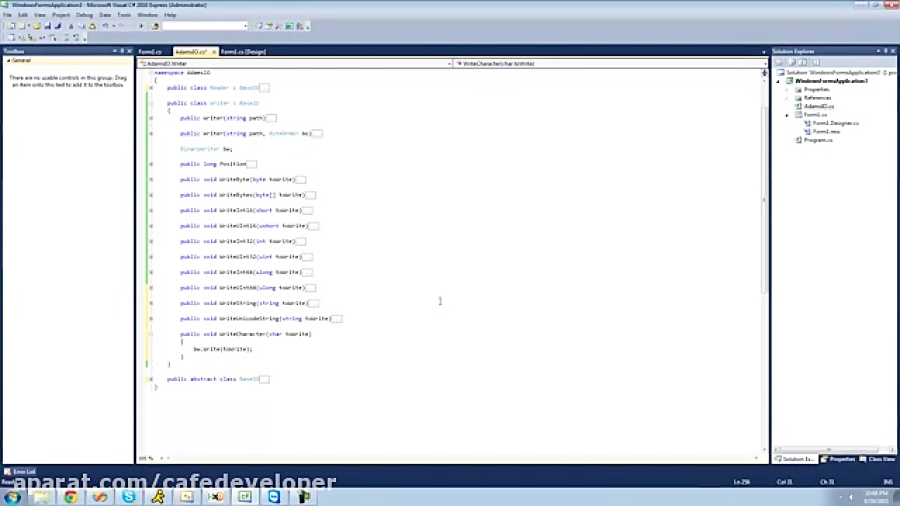Click the Save toolbar icon
Screen dimensions: 900x506
(x=48, y=26)
